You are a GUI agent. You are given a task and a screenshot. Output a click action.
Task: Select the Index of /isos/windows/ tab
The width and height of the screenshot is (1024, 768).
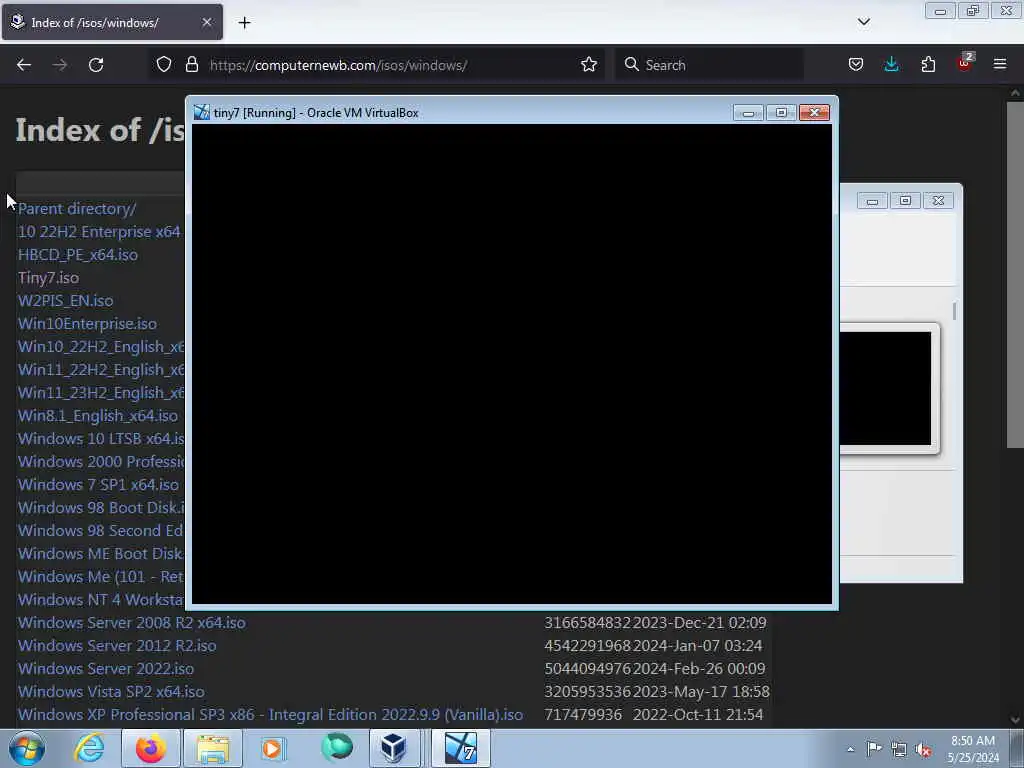pyautogui.click(x=112, y=22)
